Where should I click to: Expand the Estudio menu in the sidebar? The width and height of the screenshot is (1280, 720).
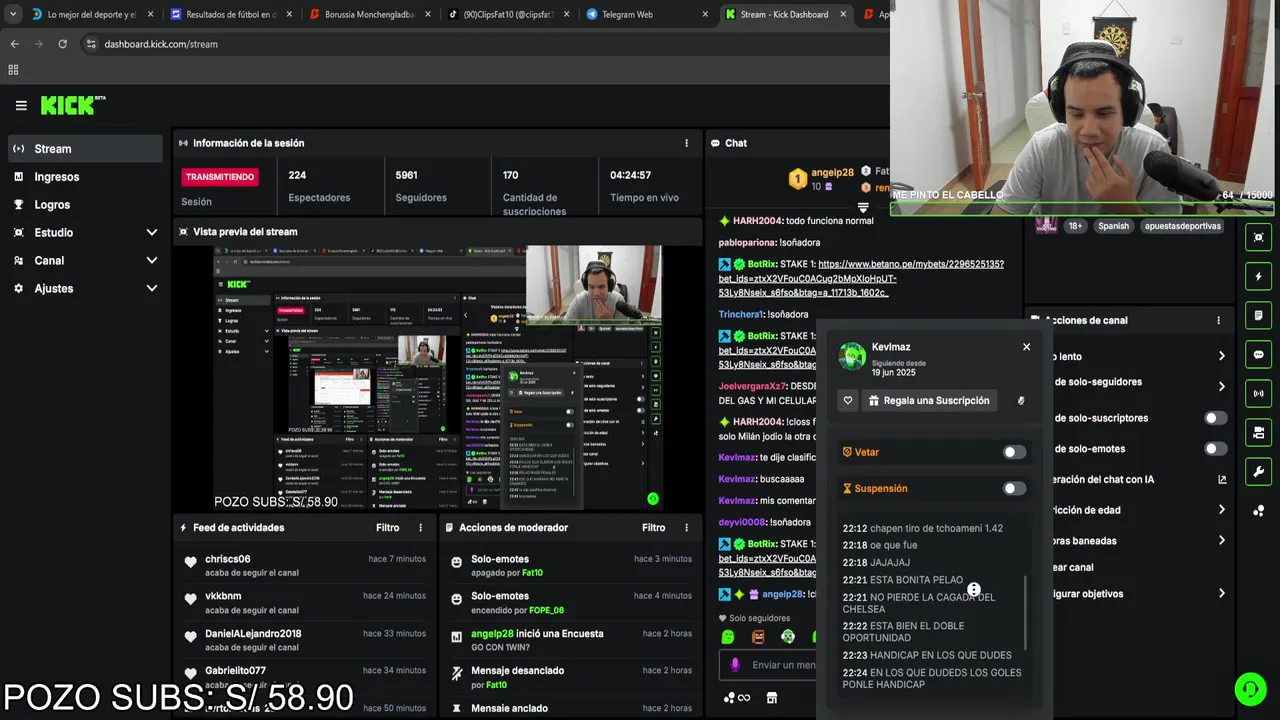(x=152, y=232)
